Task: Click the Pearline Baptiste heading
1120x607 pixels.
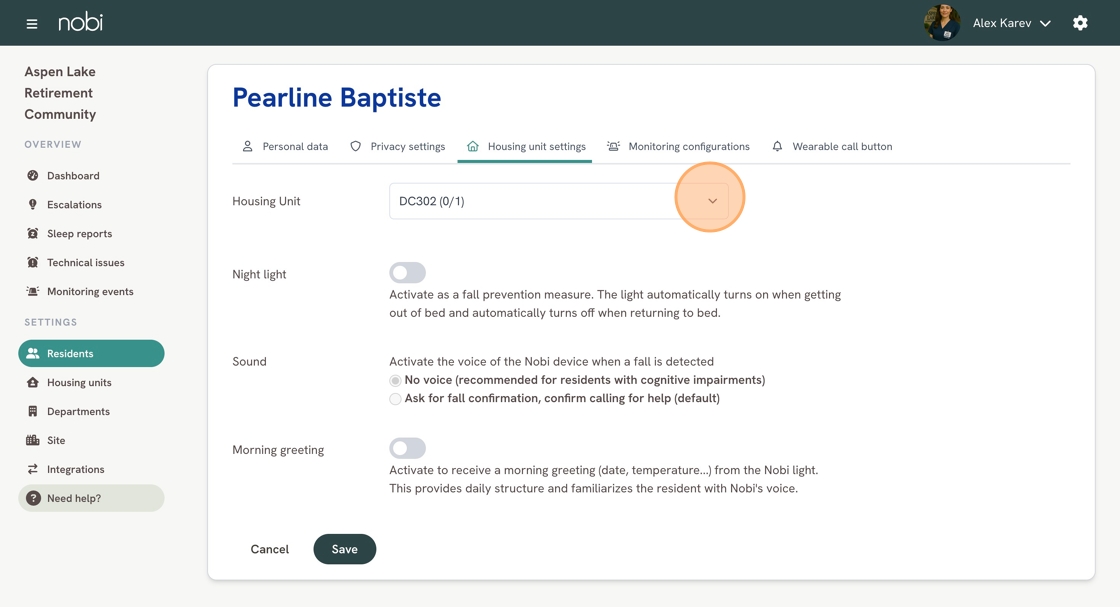Action: [x=336, y=98]
